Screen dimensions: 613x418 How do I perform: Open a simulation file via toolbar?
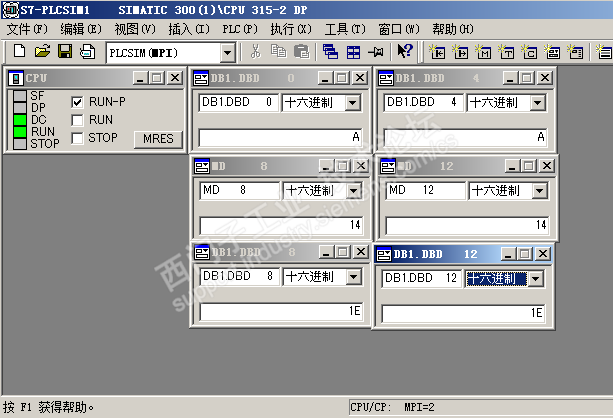point(42,51)
